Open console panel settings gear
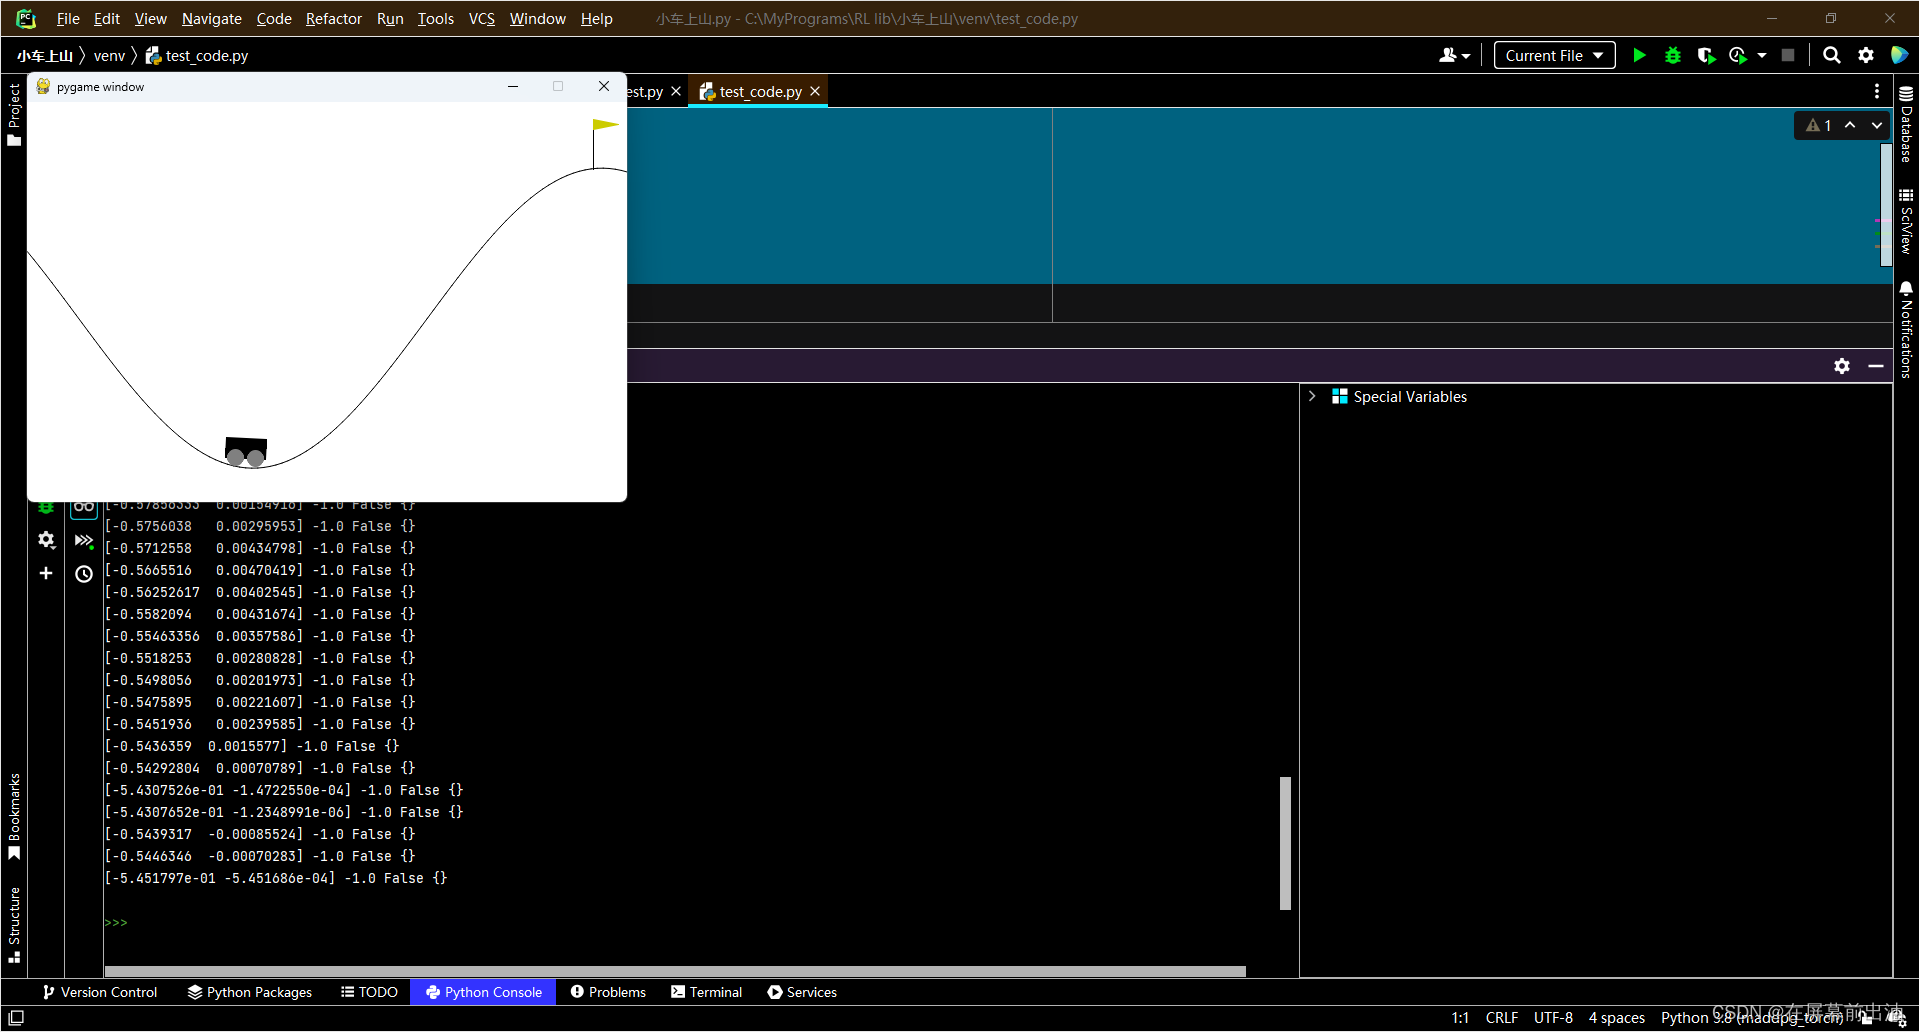Screen dimensions: 1919x1032 tap(1842, 366)
